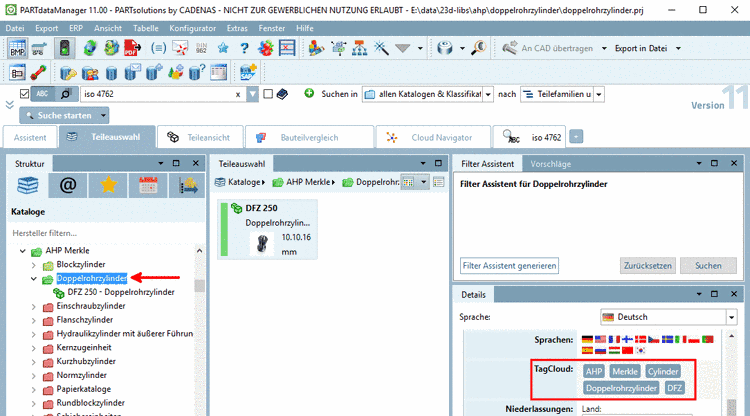This screenshot has height=416, width=750.
Task: Click the shopping cart toolbar icon
Action: point(39,48)
